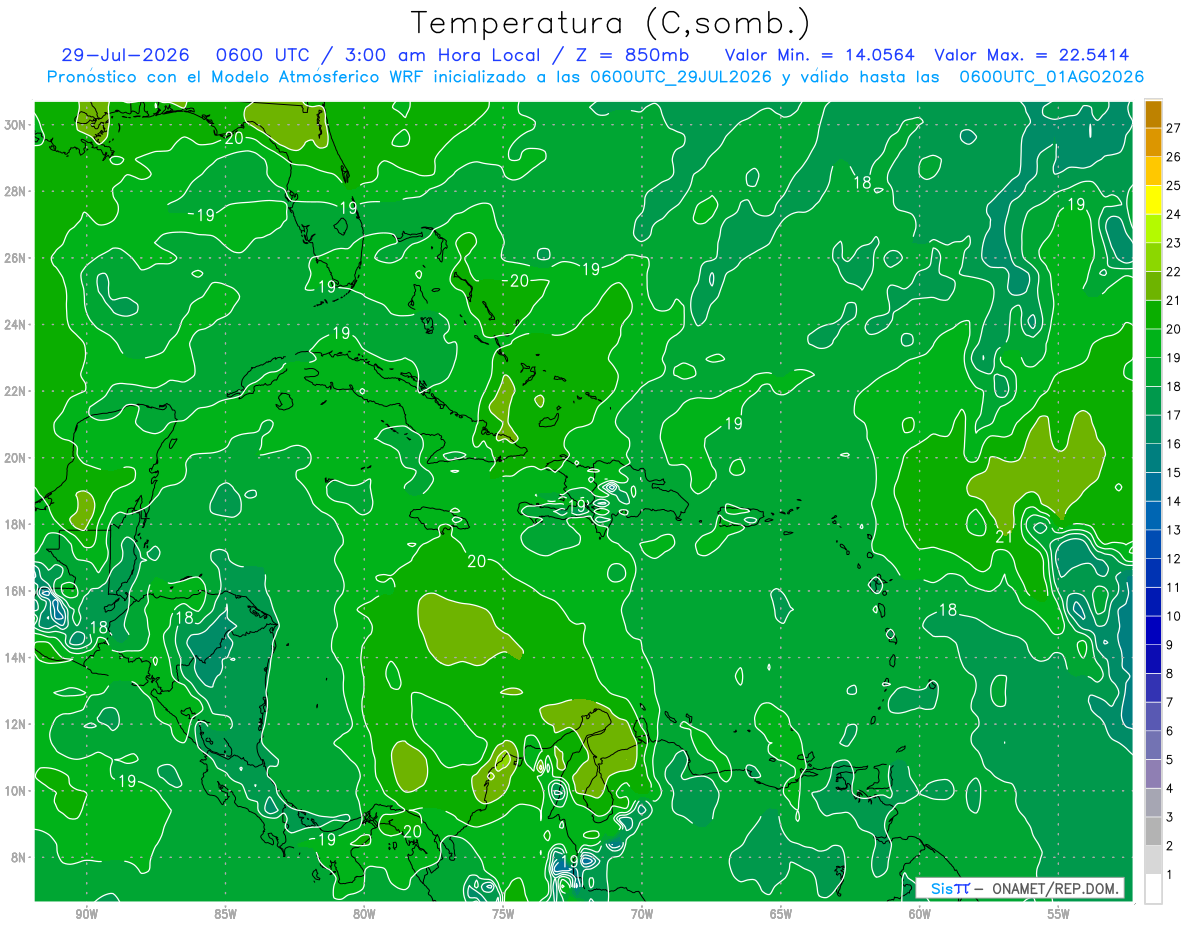The width and height of the screenshot is (1200, 927).
Task: Click the '16N' latitude axis label
Action: 15,591
